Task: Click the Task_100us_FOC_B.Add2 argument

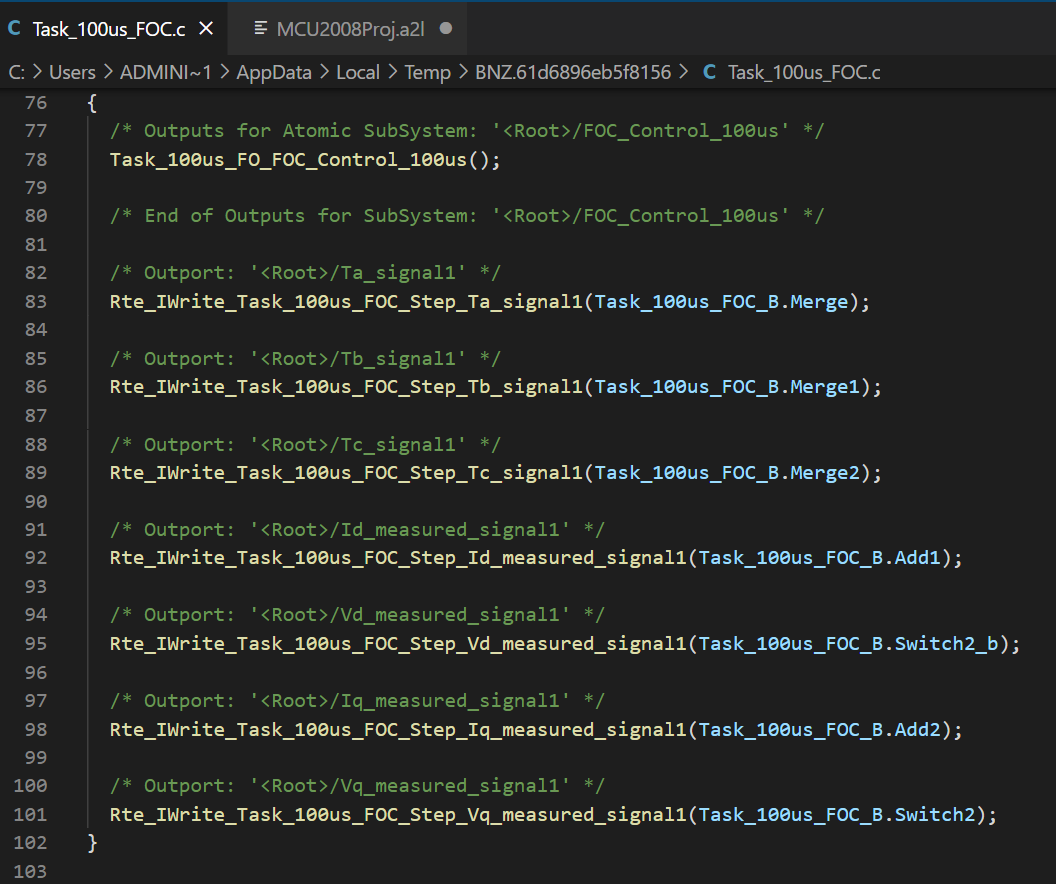Action: (x=820, y=729)
